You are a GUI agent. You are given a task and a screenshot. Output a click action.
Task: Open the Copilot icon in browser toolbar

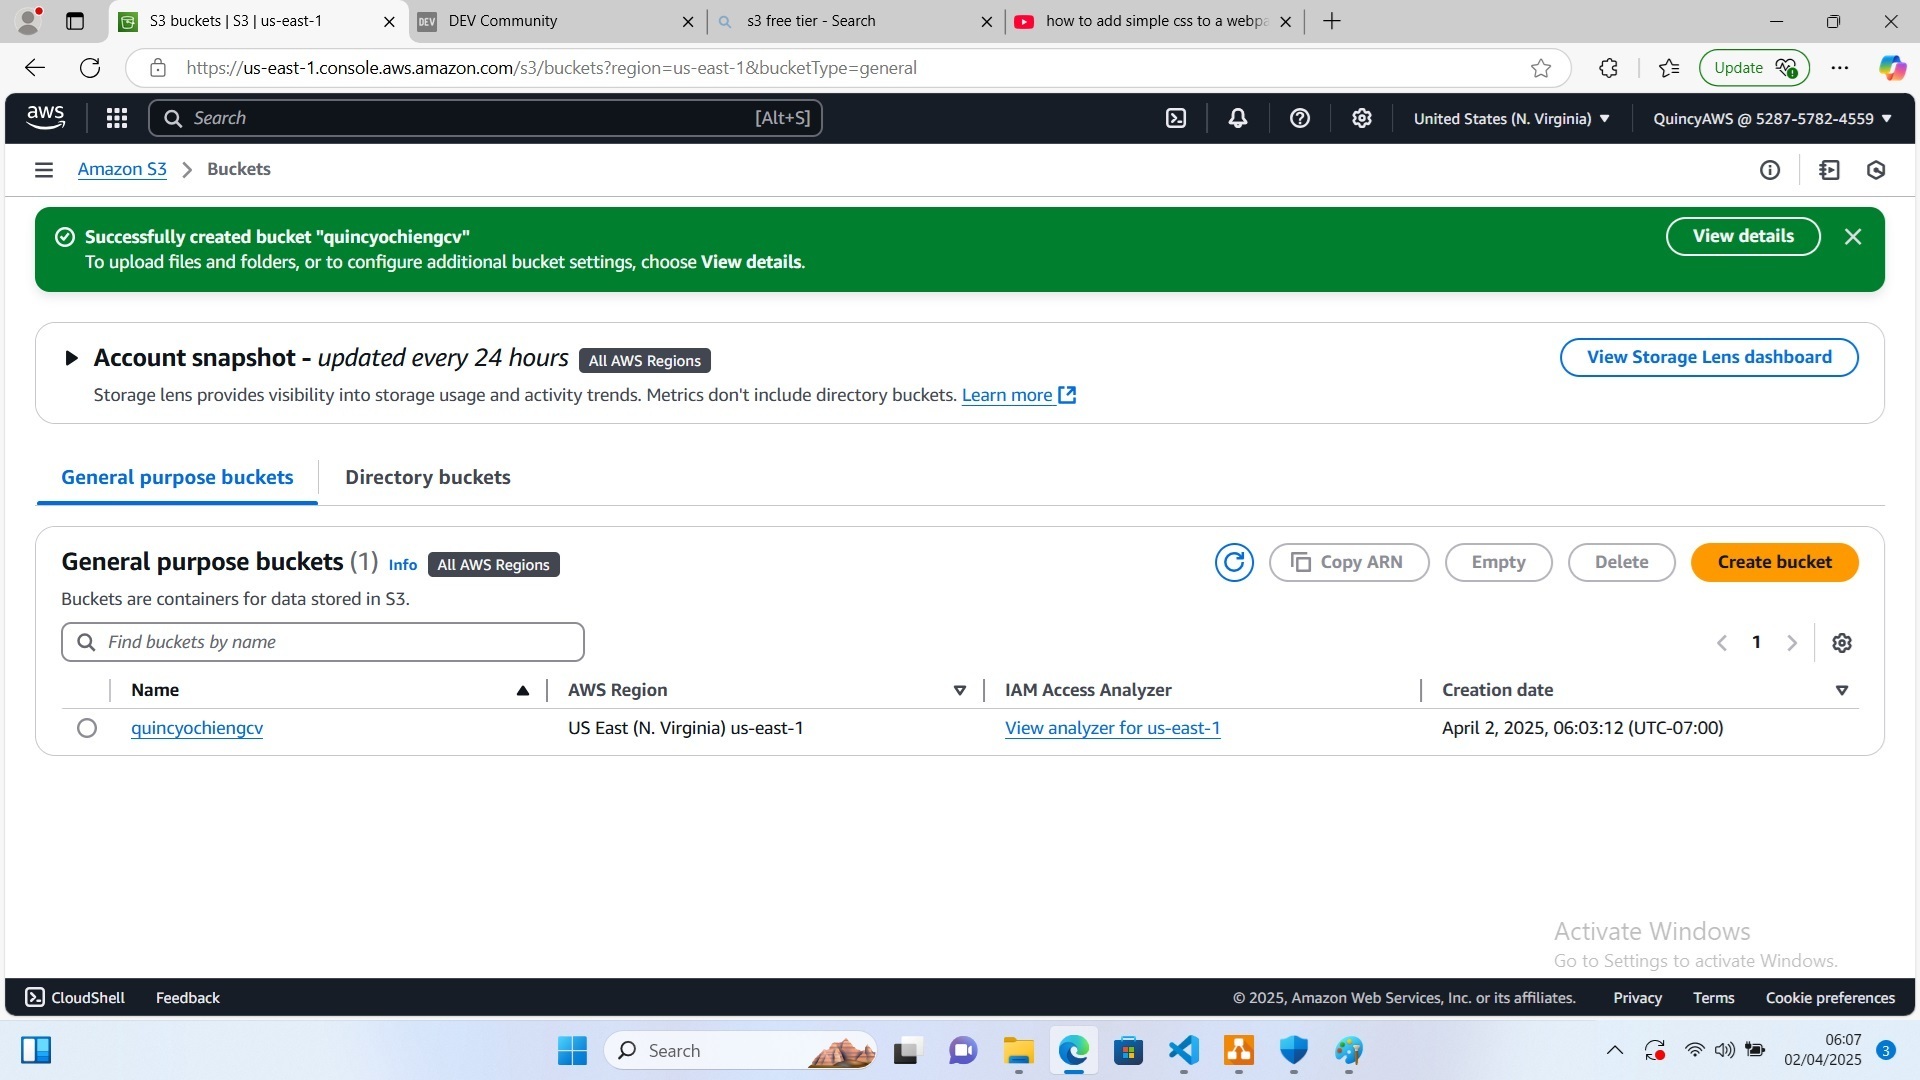coord(1892,68)
